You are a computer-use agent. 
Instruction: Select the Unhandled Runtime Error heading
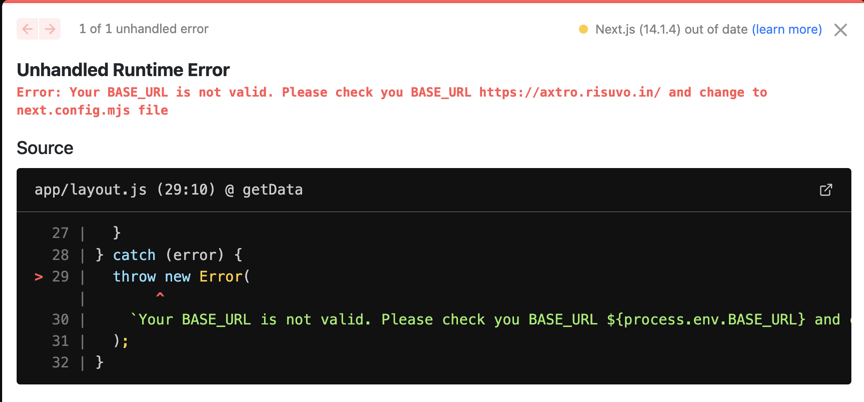tap(123, 70)
